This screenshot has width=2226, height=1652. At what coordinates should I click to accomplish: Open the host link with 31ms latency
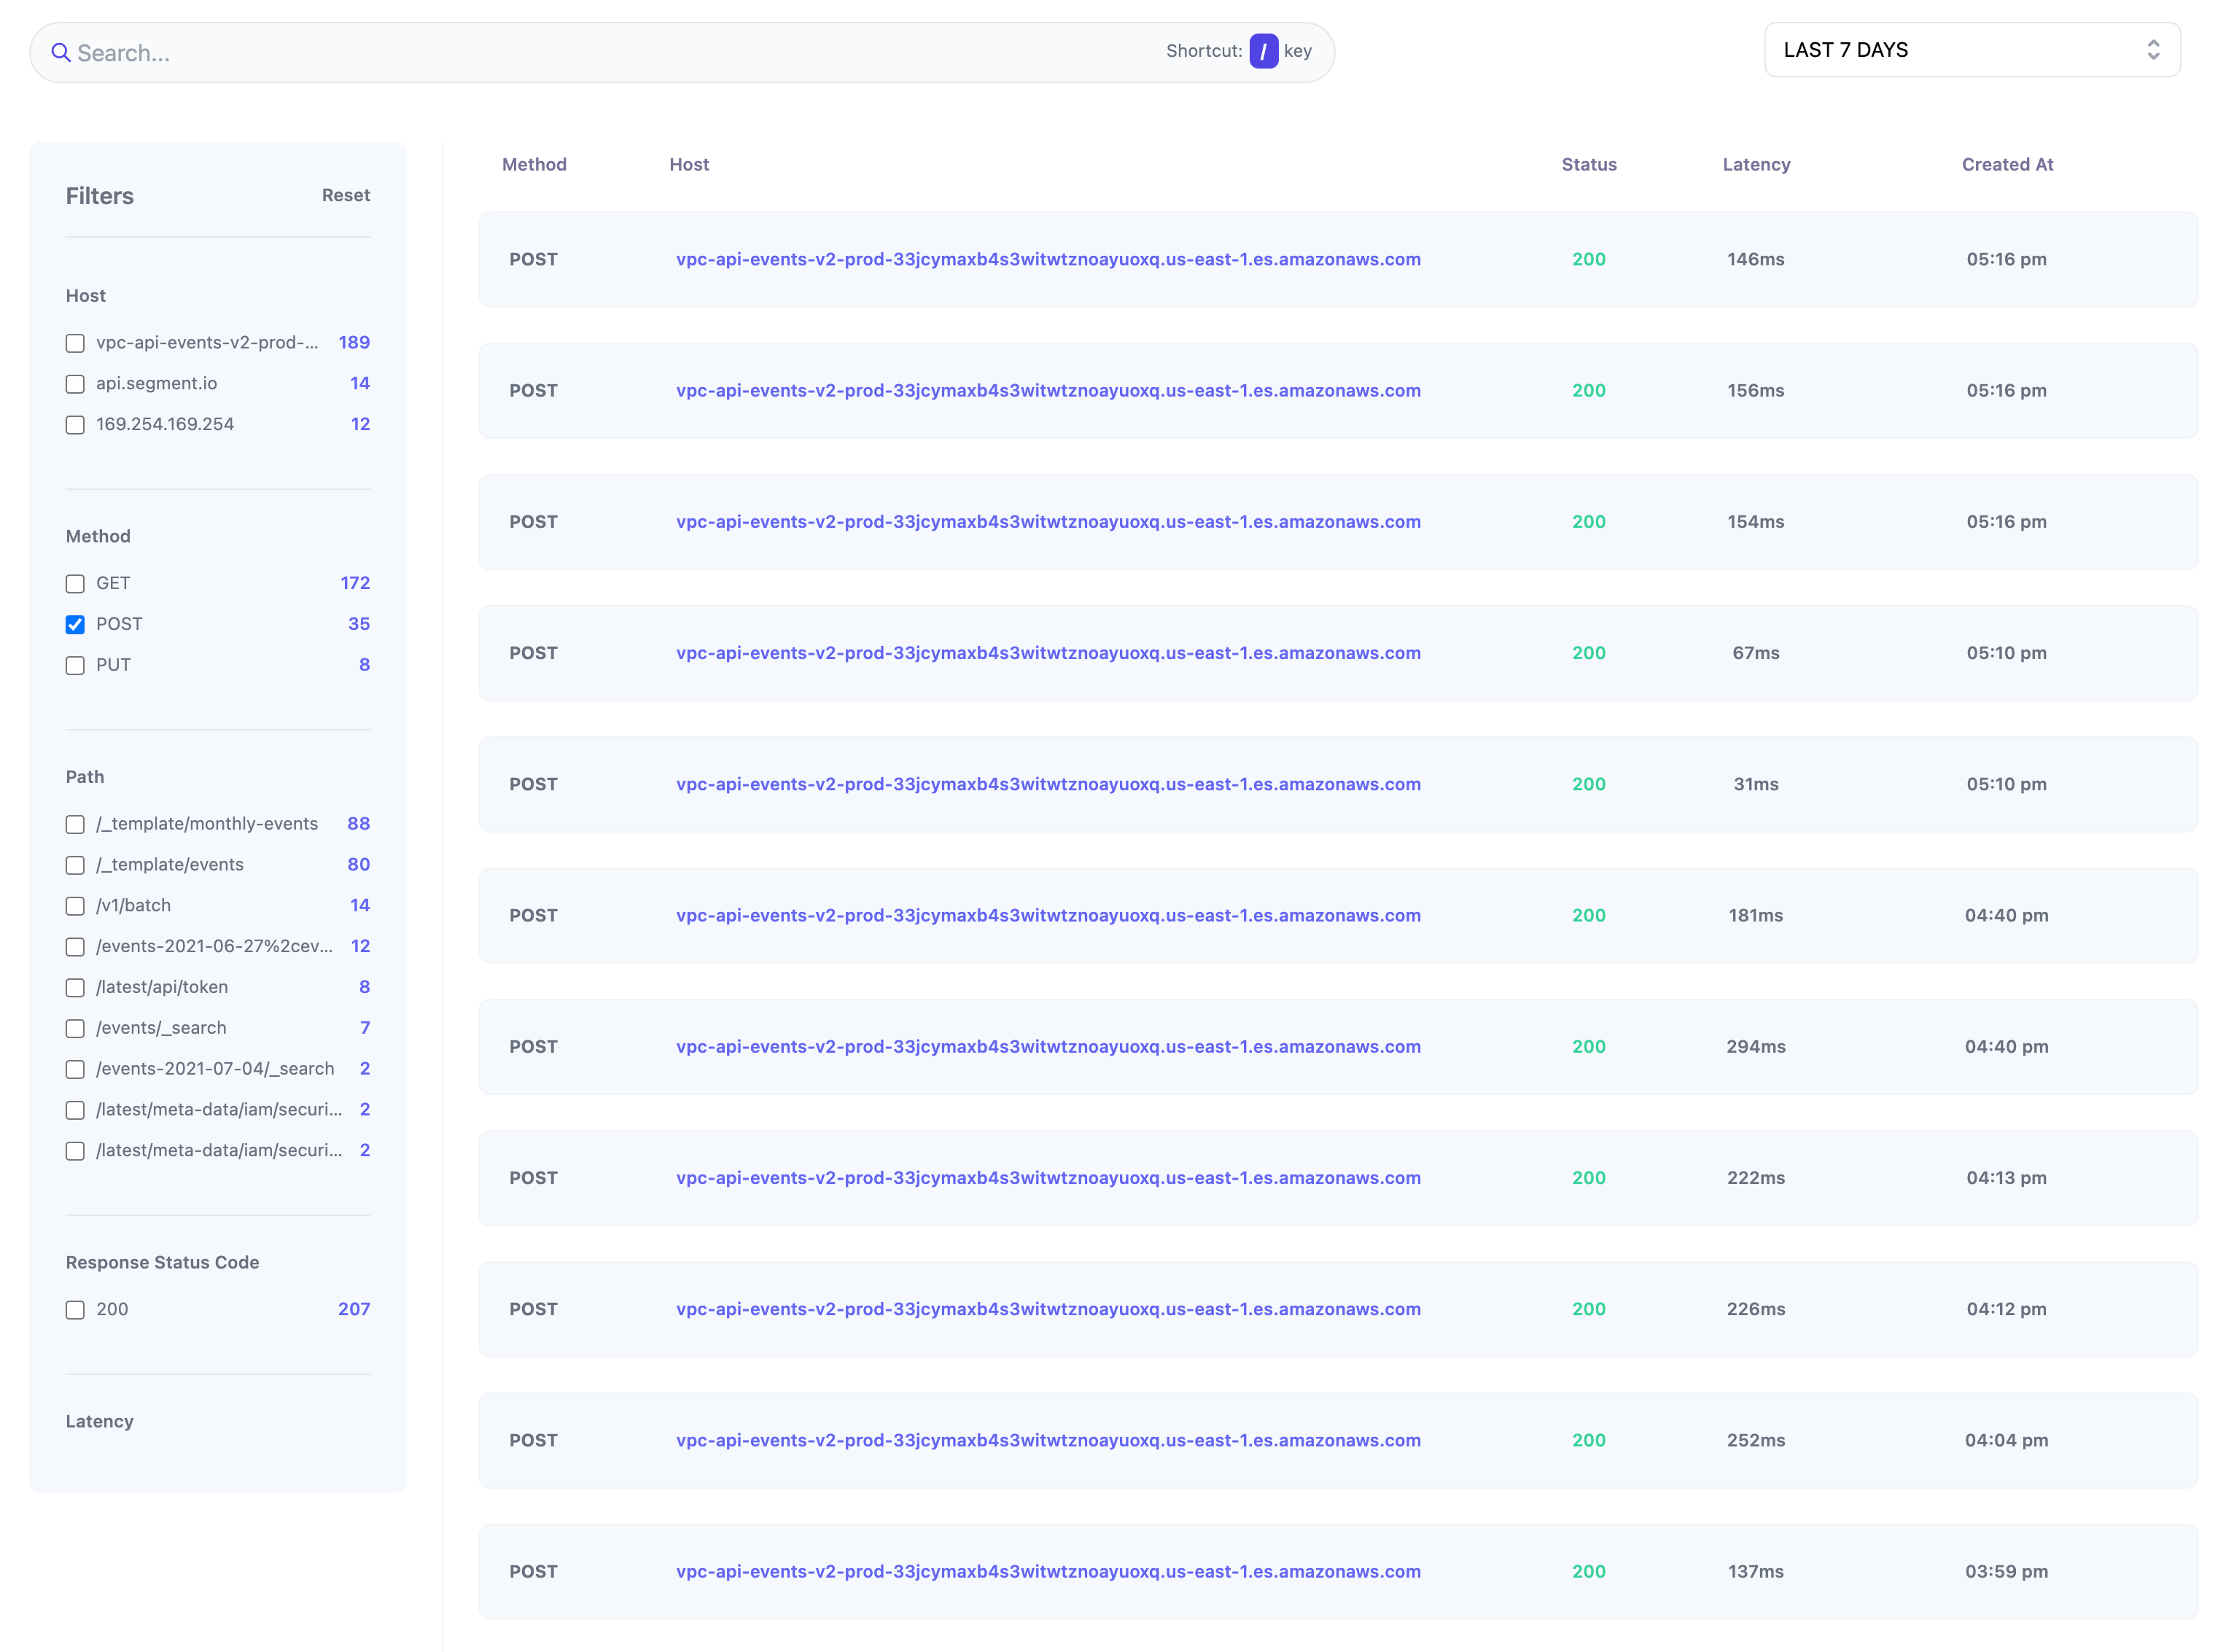click(1048, 784)
